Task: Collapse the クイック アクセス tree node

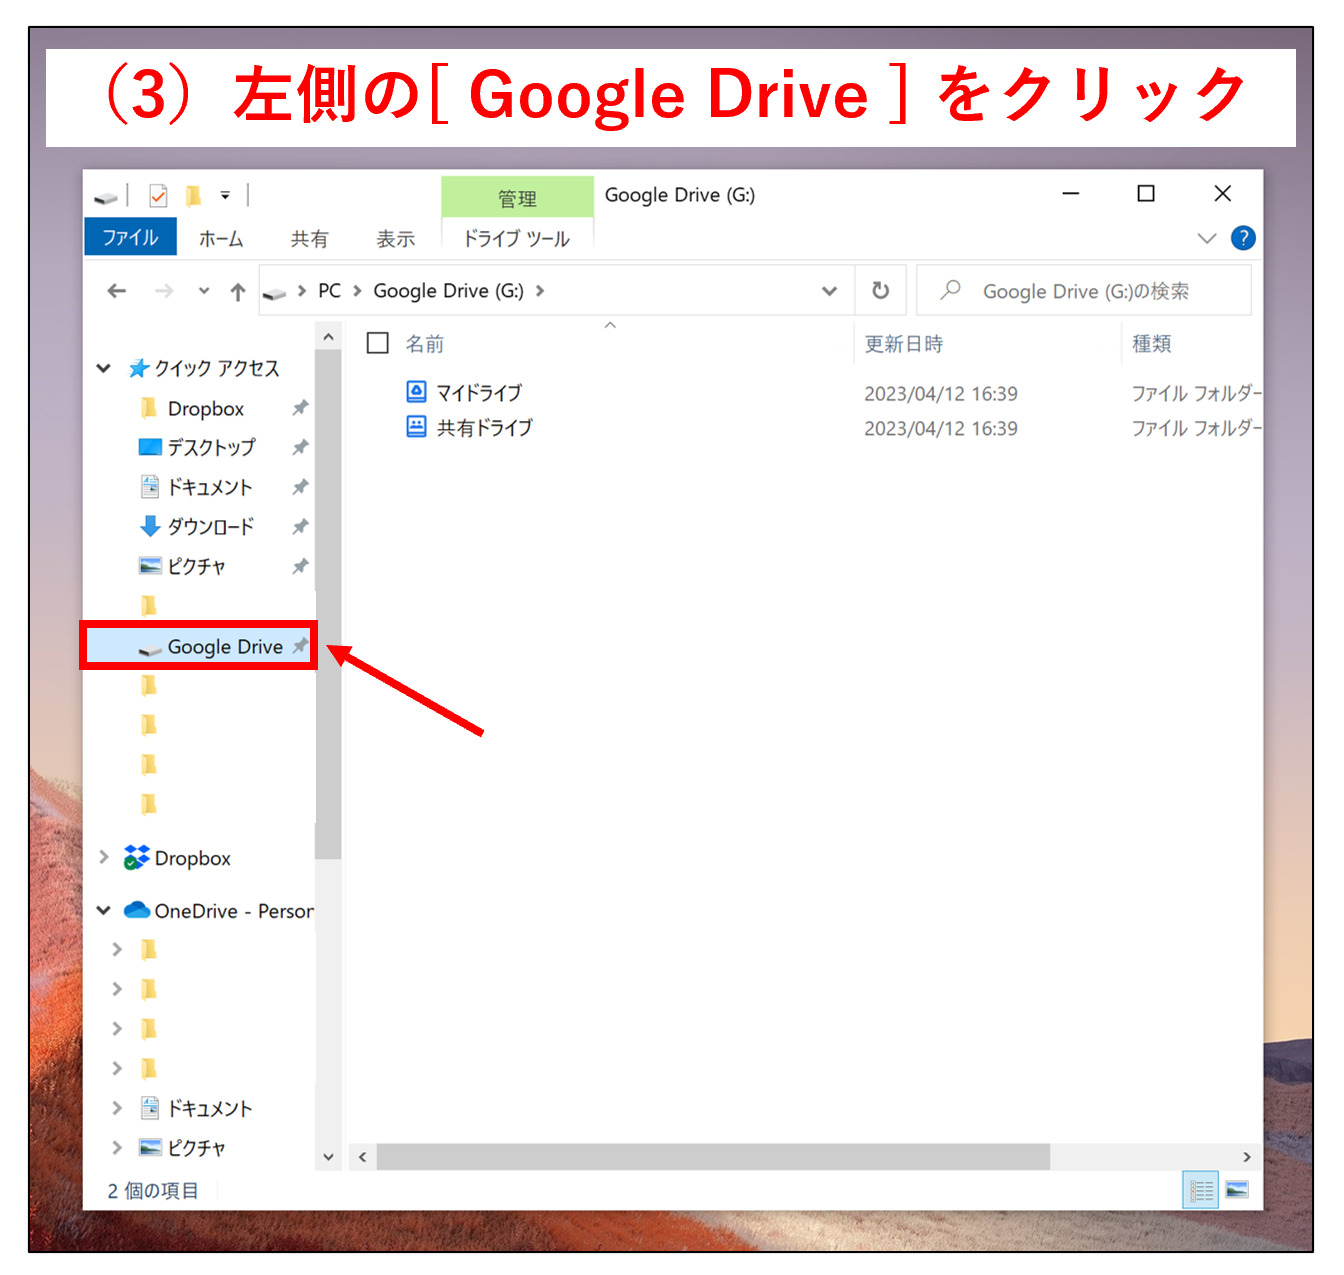Action: pyautogui.click(x=103, y=368)
